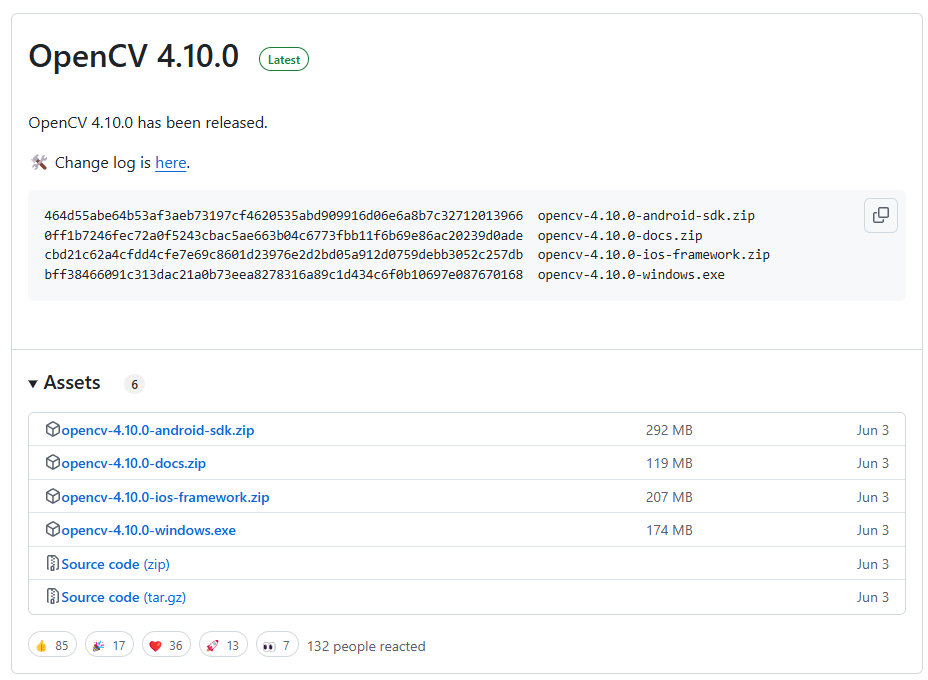Click 'OpenCV 4.10.0 has been released.' text
This screenshot has height=680, width=928.
[x=148, y=123]
